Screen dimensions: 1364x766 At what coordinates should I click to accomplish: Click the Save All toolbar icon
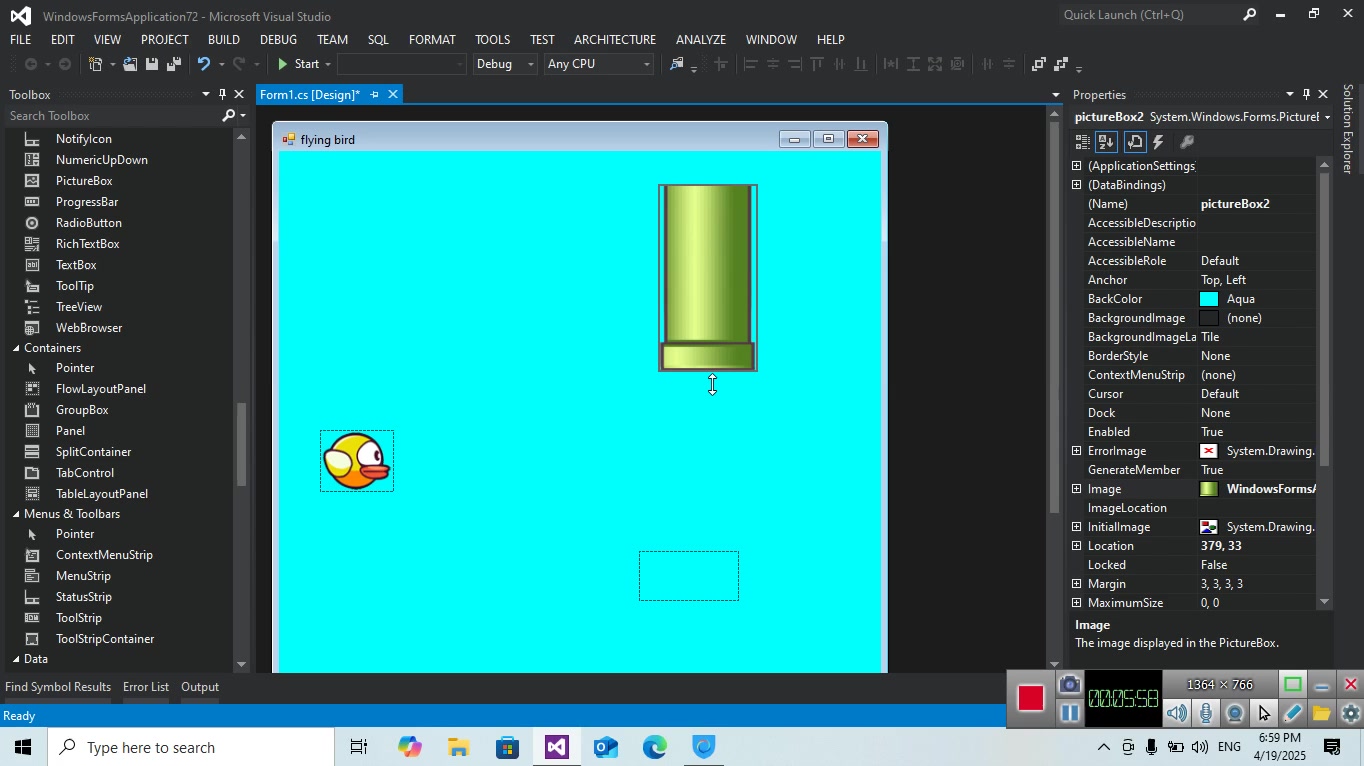click(173, 64)
